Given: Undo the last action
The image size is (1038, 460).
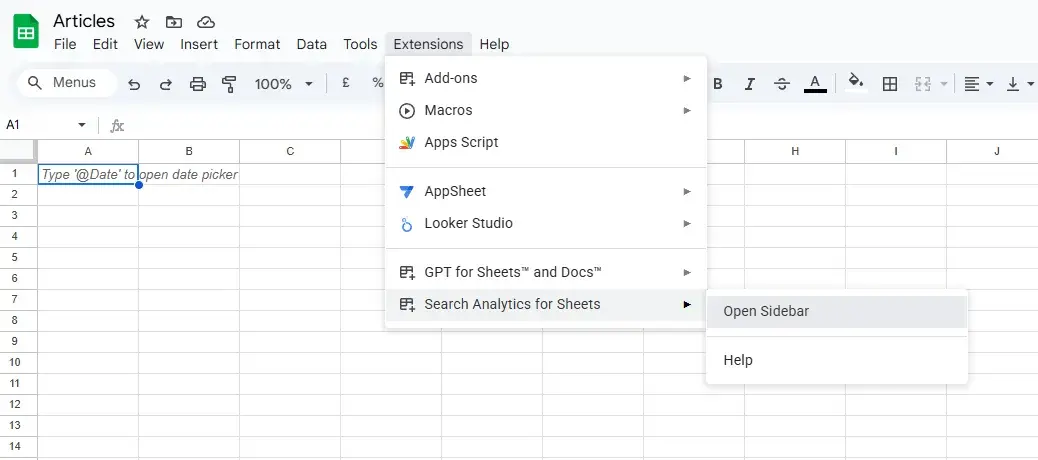Looking at the screenshot, I should click(134, 84).
